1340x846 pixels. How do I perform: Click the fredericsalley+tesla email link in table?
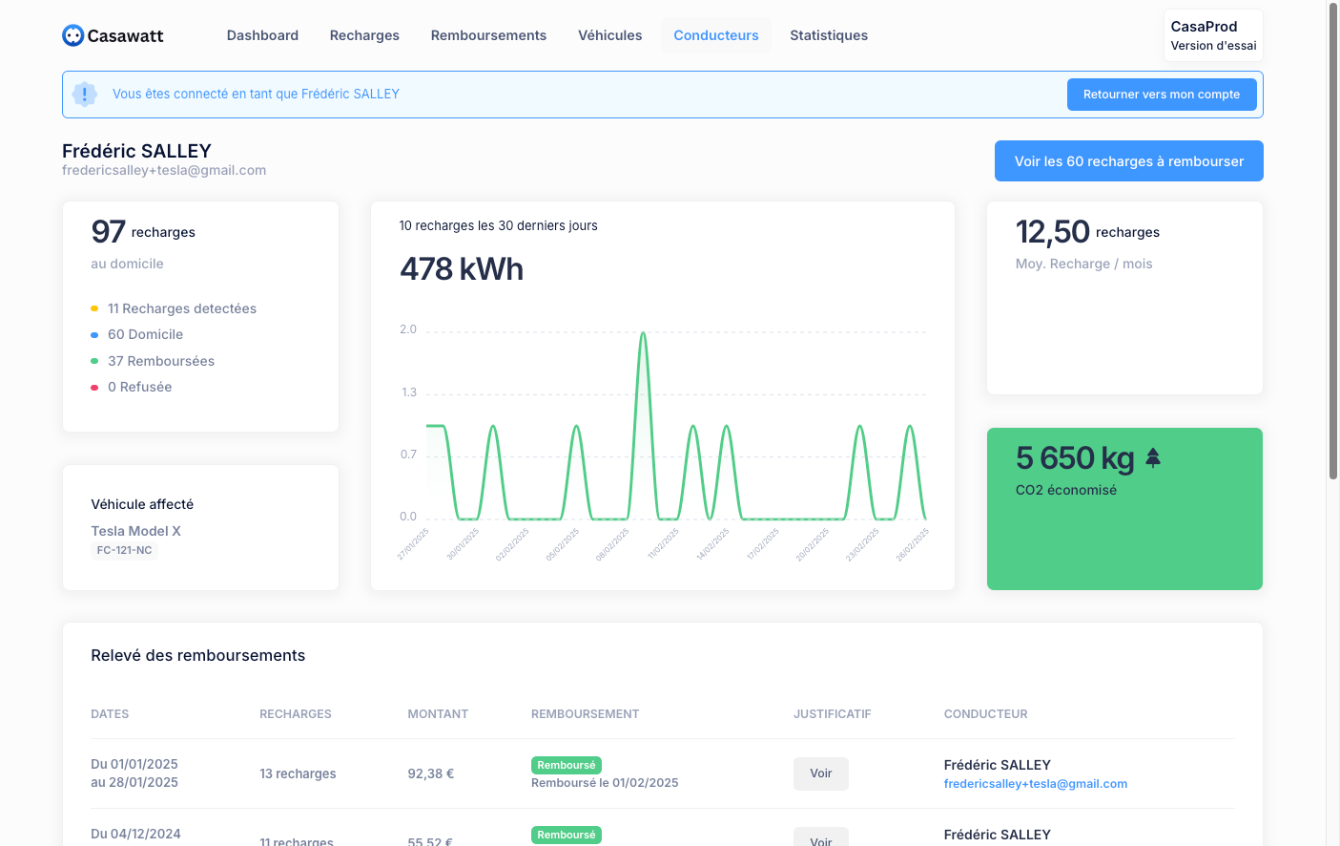(x=1035, y=784)
